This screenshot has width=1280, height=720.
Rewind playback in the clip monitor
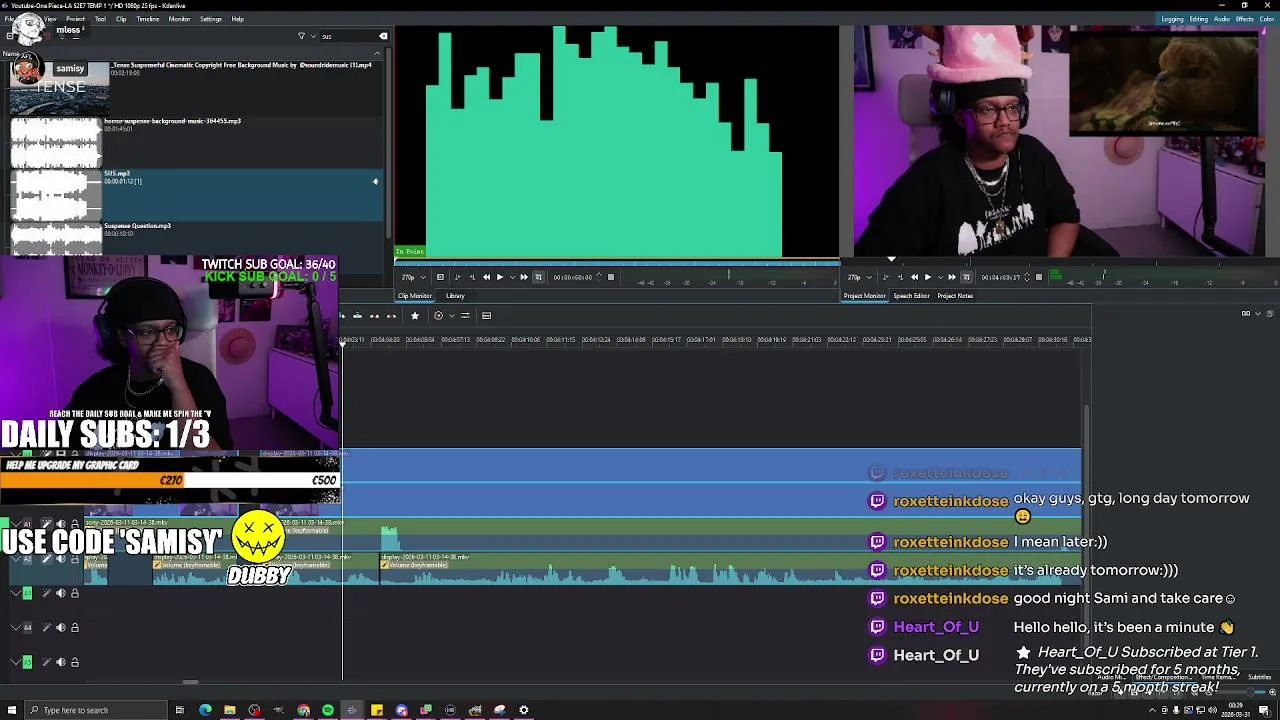click(x=486, y=277)
